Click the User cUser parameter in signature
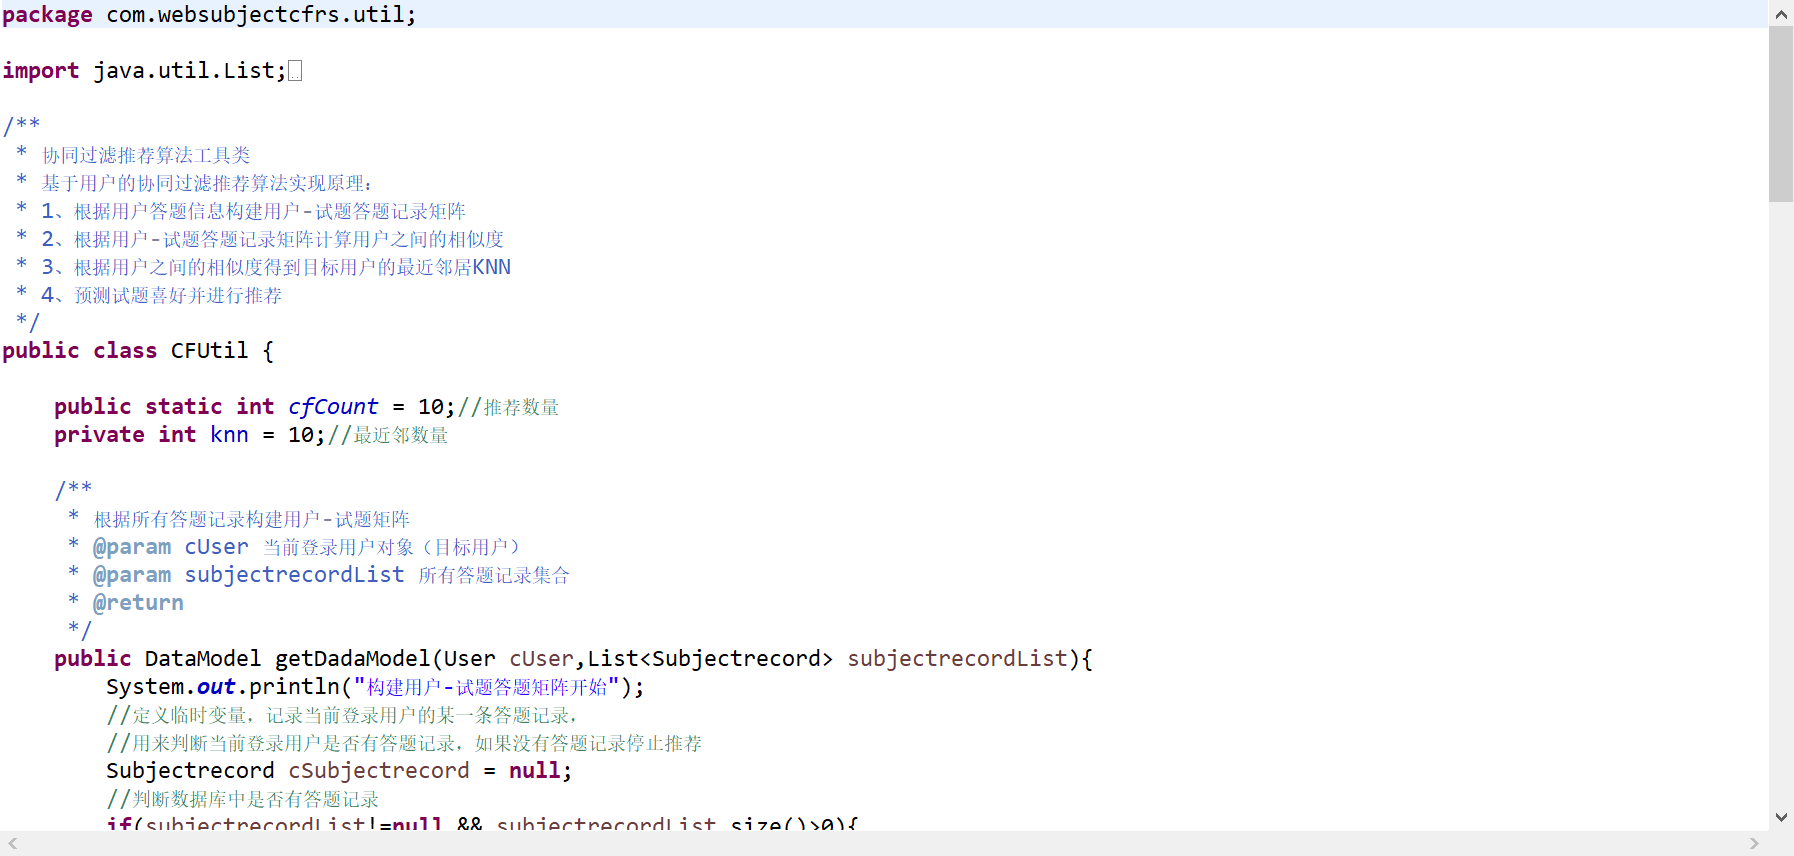This screenshot has width=1794, height=856. pyautogui.click(x=509, y=659)
